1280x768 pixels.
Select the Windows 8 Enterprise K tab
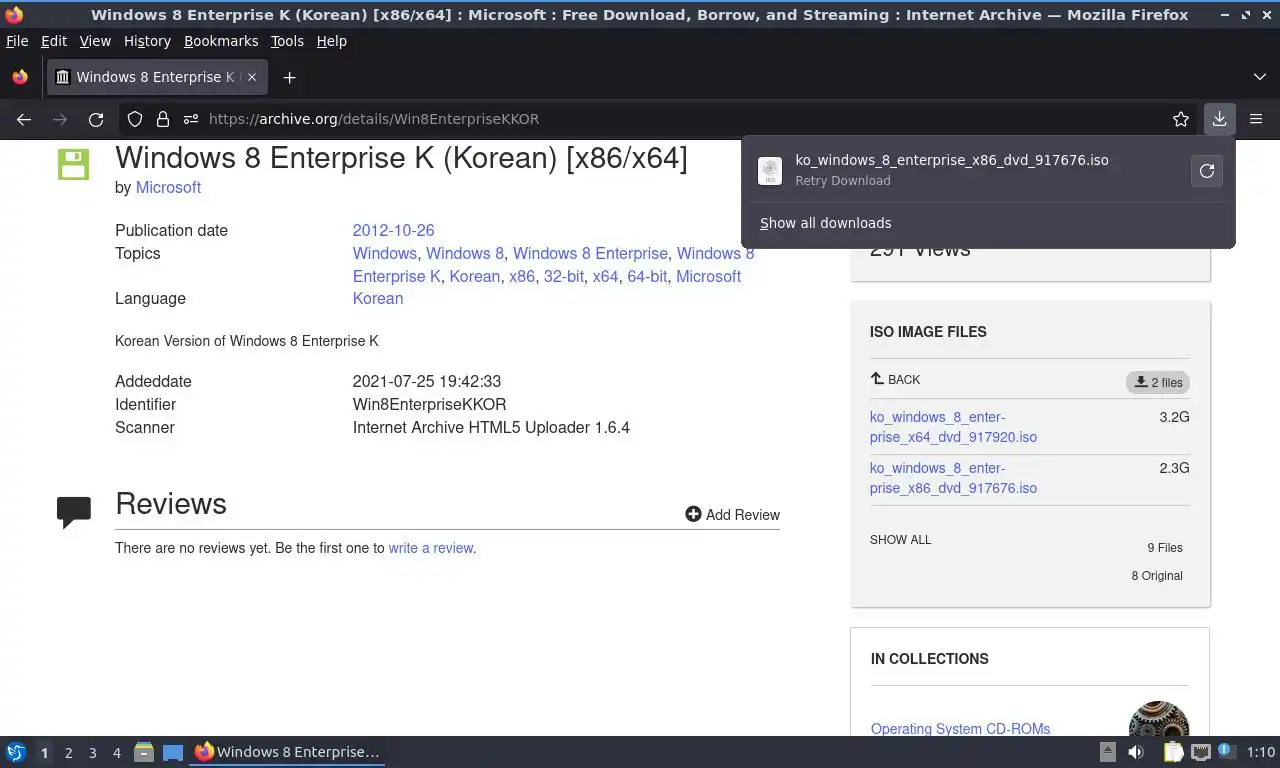pos(156,77)
